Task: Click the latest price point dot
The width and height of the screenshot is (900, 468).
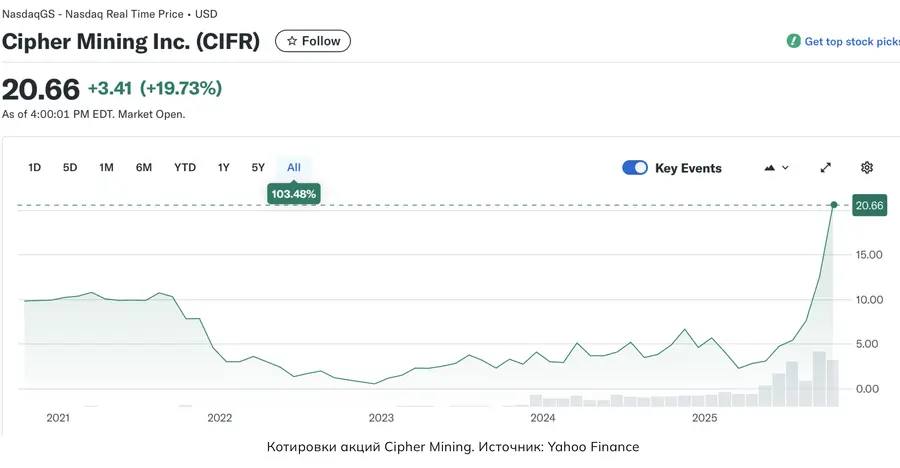Action: [834, 205]
